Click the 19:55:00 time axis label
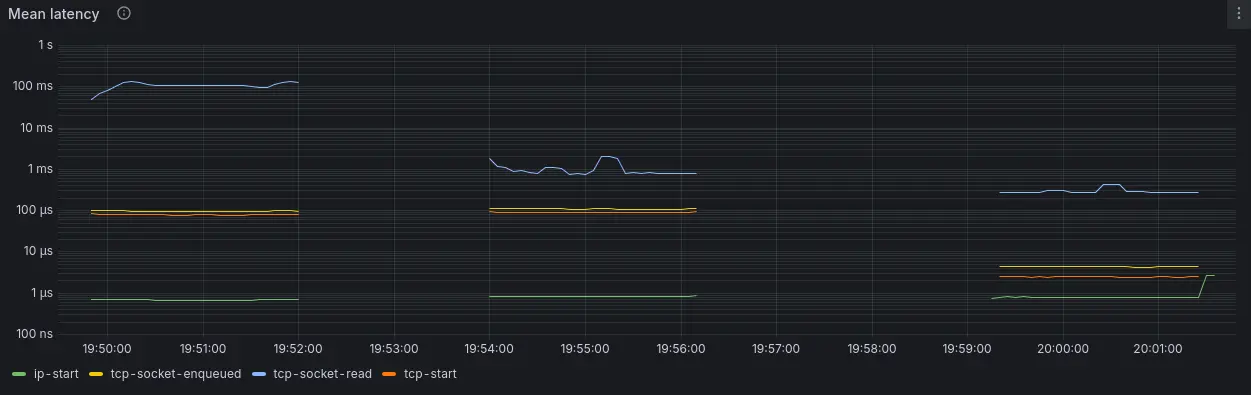This screenshot has height=395, width=1251. pyautogui.click(x=585, y=349)
